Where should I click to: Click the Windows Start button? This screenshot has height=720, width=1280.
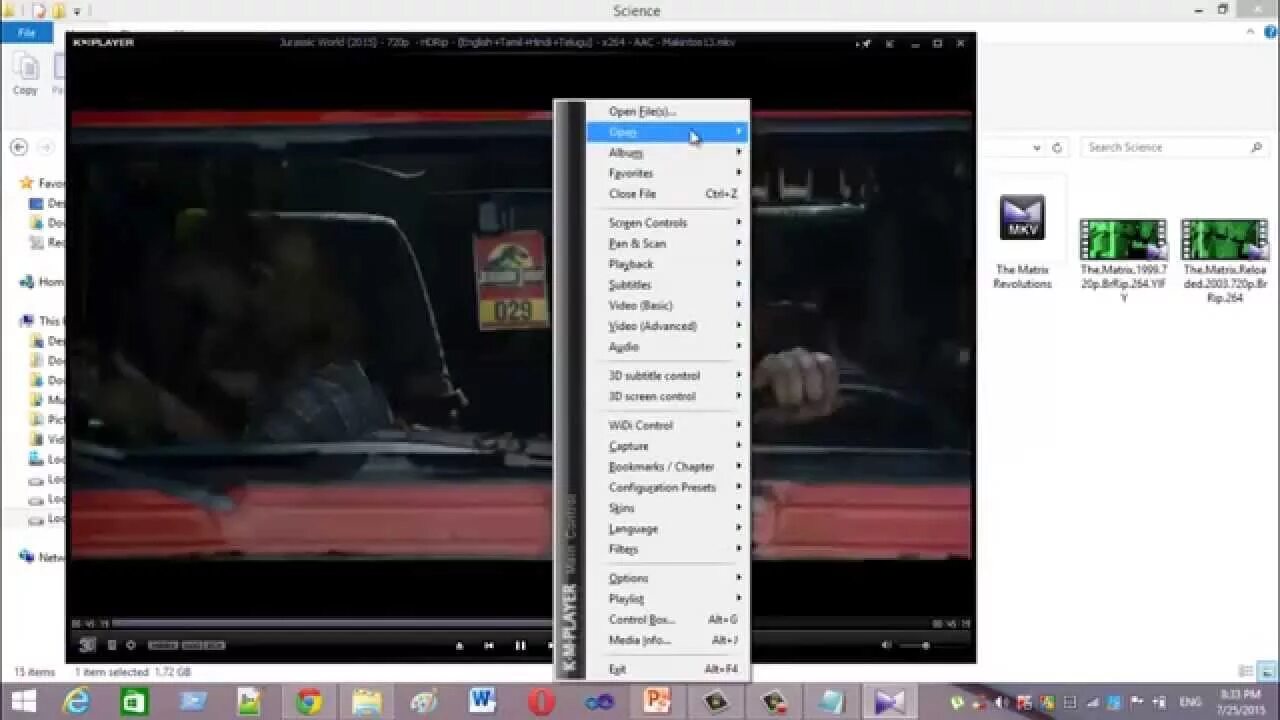pos(24,701)
